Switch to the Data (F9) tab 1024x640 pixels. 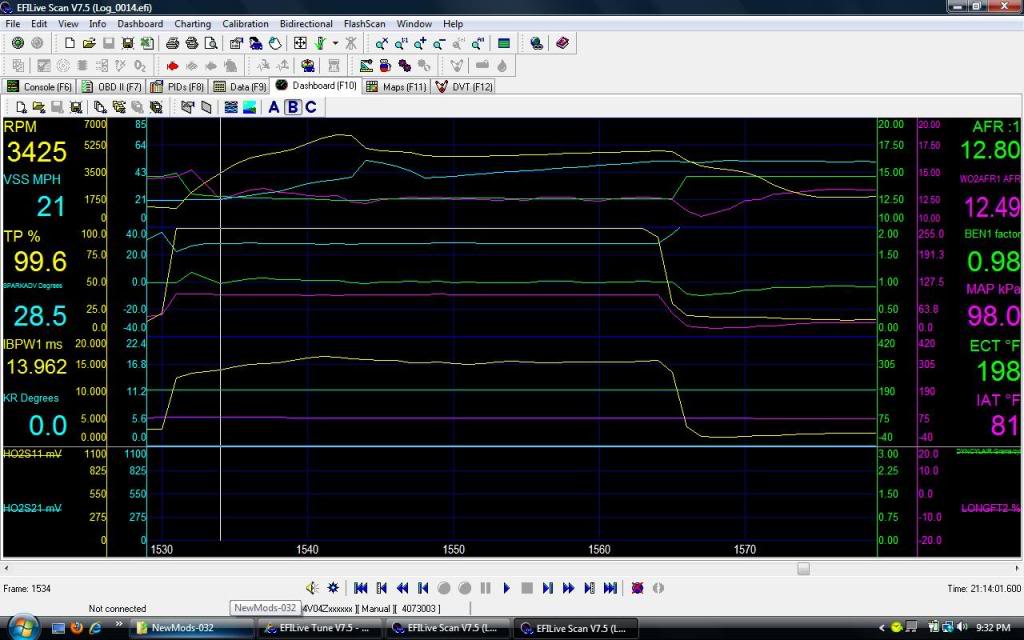(240, 86)
